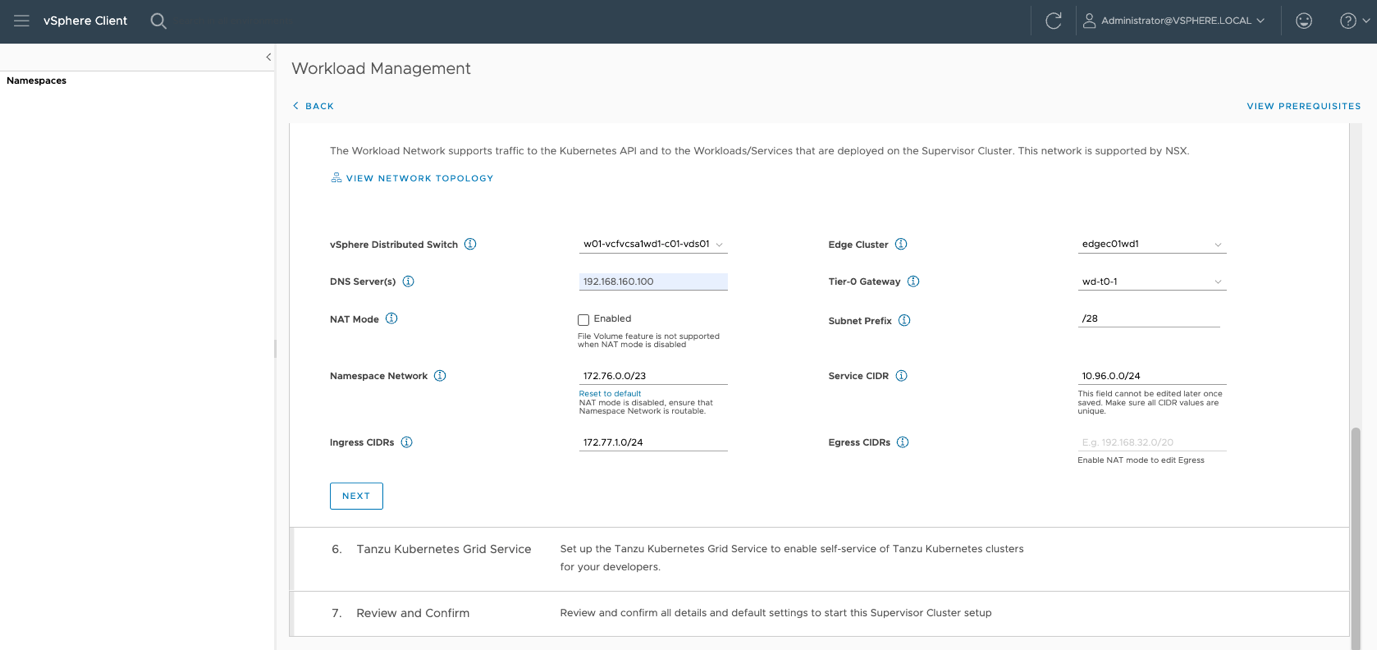This screenshot has height=650, width=1377.
Task: Open the Administrator@VSPHERE.LOCAL user menu
Action: pyautogui.click(x=1174, y=20)
